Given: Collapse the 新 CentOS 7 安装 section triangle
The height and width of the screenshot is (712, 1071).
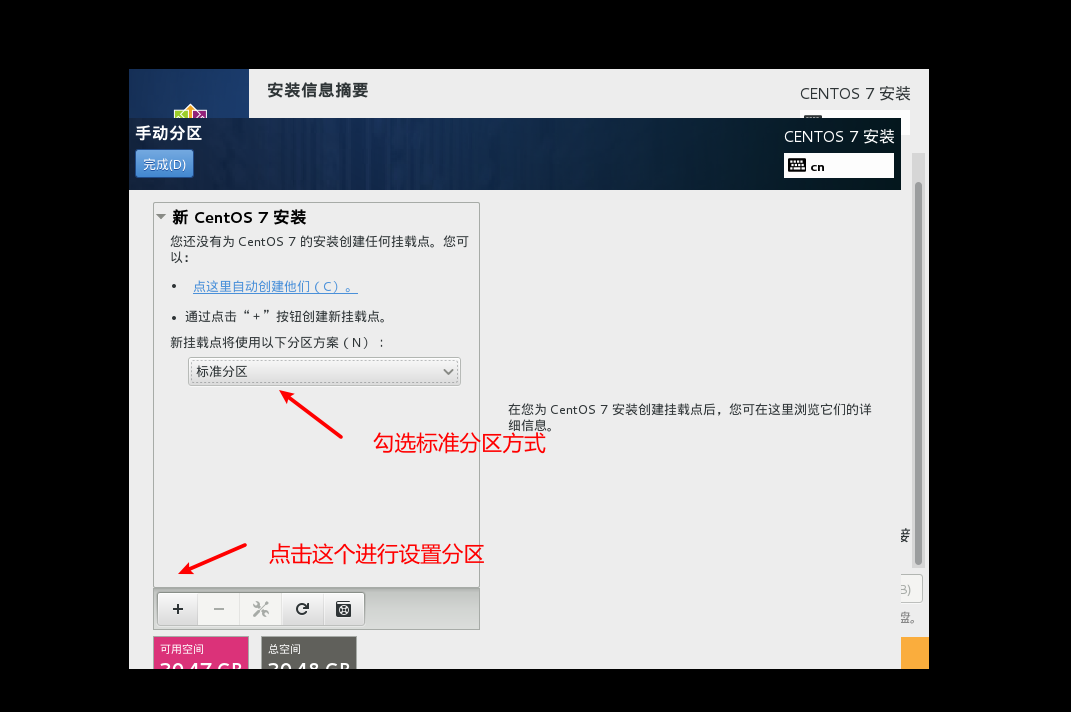Looking at the screenshot, I should pyautogui.click(x=161, y=216).
